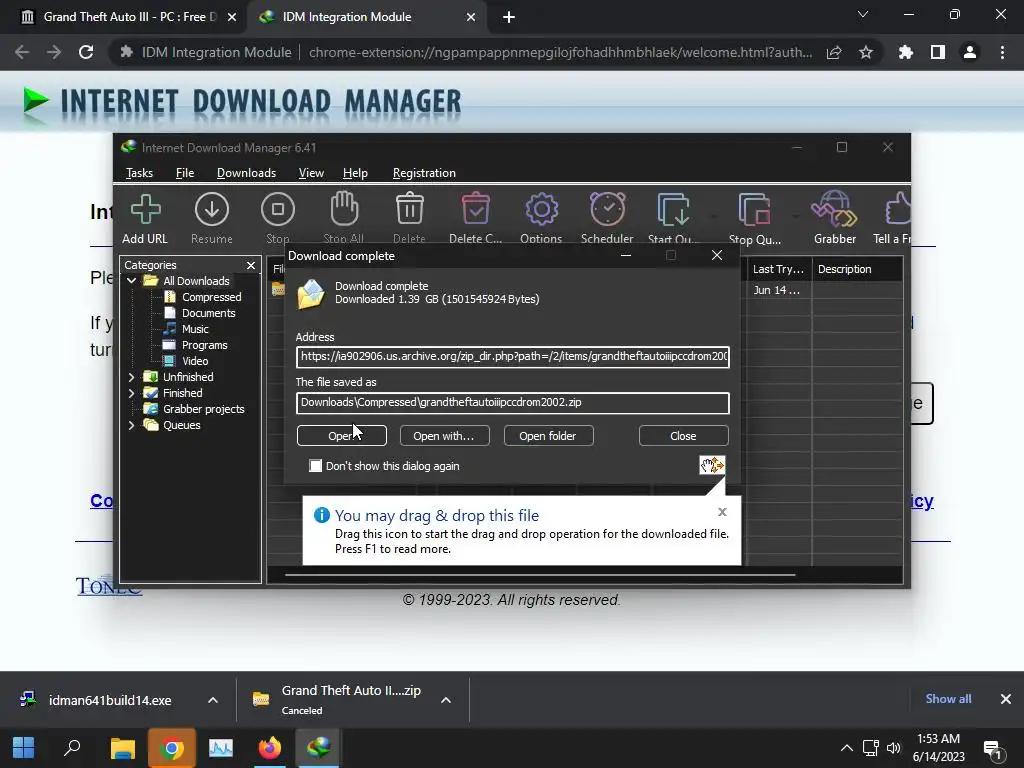
Task: Open IDM Options gear icon
Action: point(541,210)
